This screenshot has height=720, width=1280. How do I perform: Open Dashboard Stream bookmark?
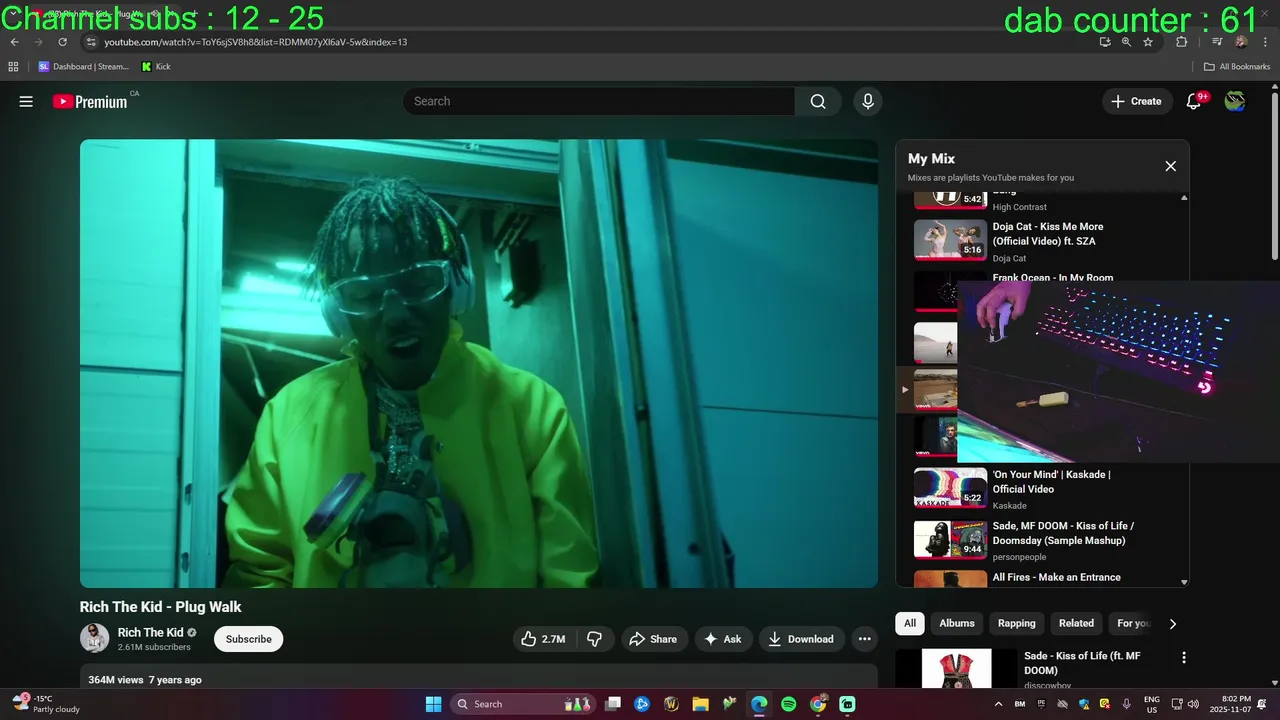[x=84, y=67]
